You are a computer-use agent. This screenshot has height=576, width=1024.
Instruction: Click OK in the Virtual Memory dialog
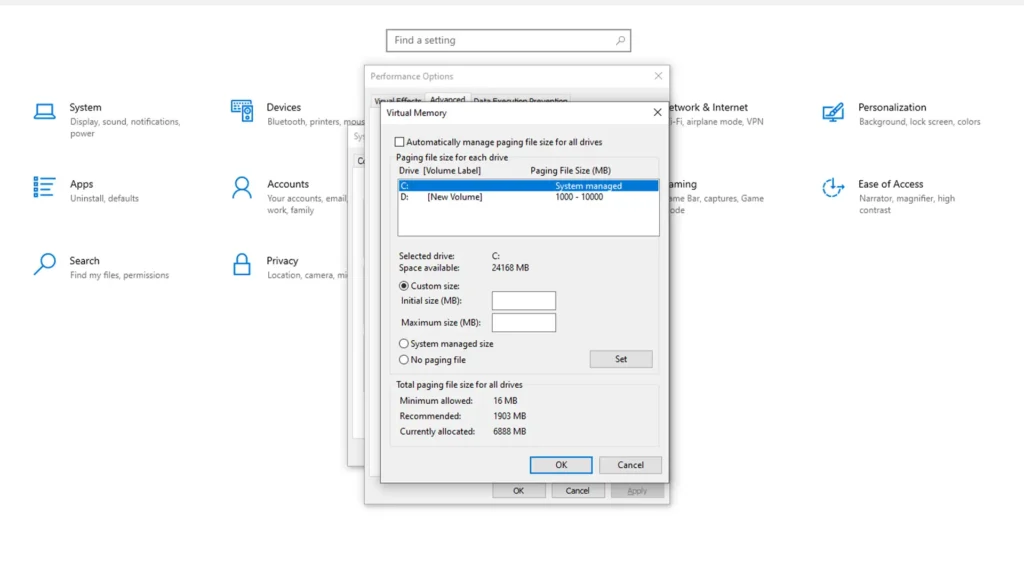coord(561,465)
